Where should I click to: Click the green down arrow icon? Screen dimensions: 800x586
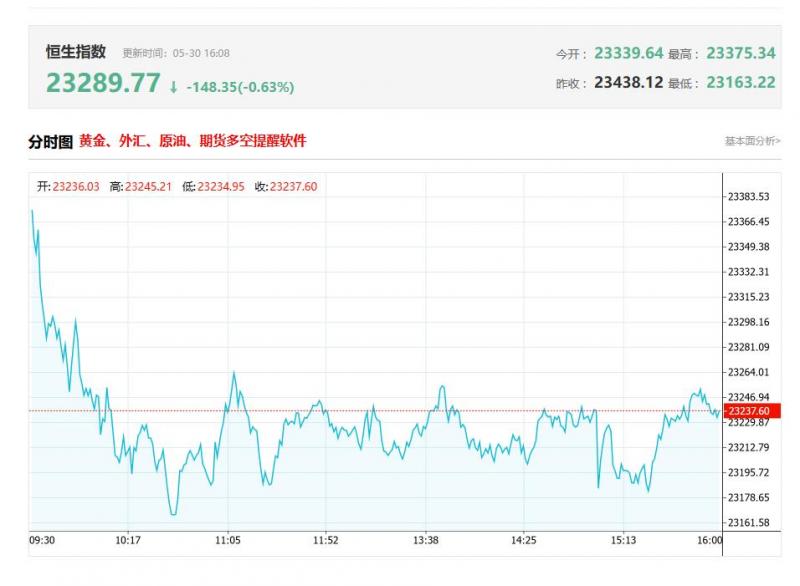coord(173,87)
